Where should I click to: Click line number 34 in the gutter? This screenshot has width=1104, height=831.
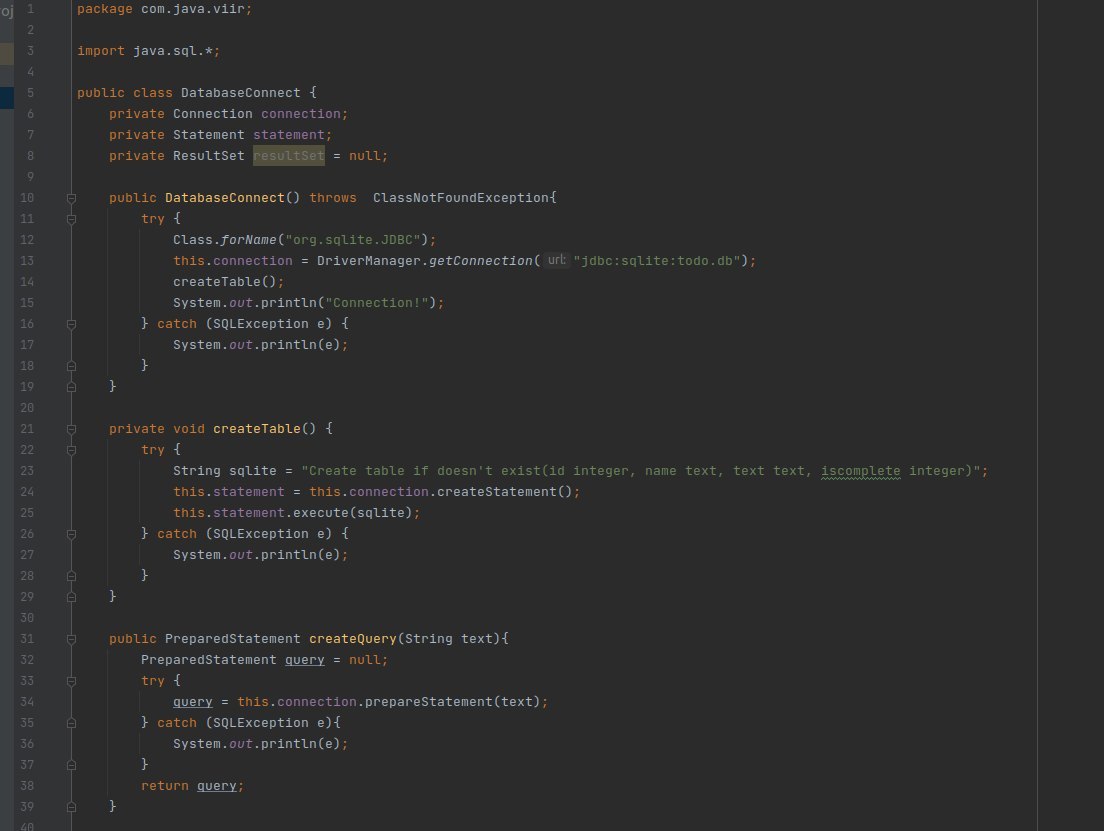pos(27,702)
